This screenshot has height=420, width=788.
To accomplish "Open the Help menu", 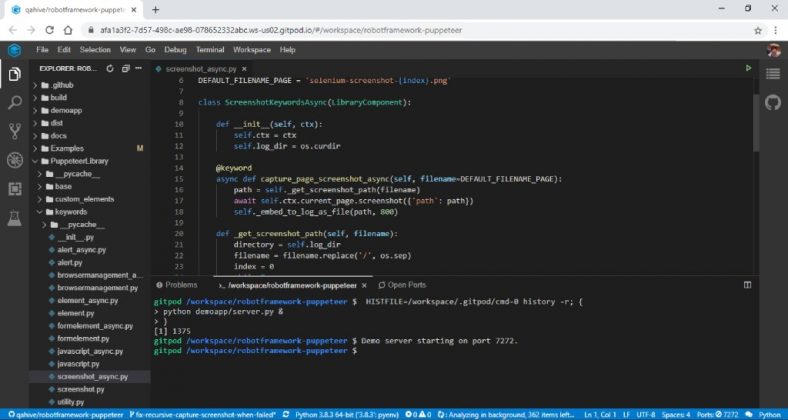I will 287,50.
